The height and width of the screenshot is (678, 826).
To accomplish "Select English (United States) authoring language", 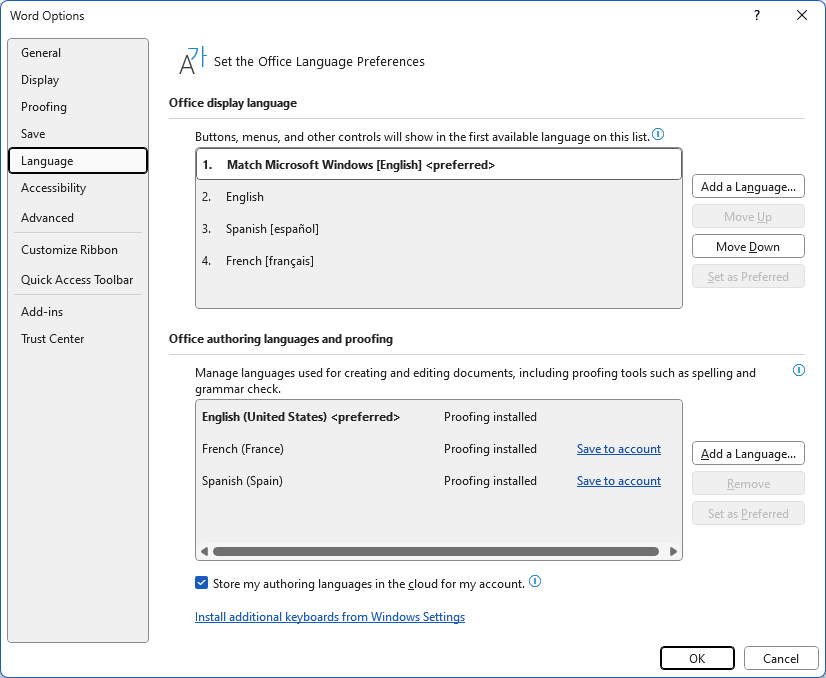I will click(439, 417).
